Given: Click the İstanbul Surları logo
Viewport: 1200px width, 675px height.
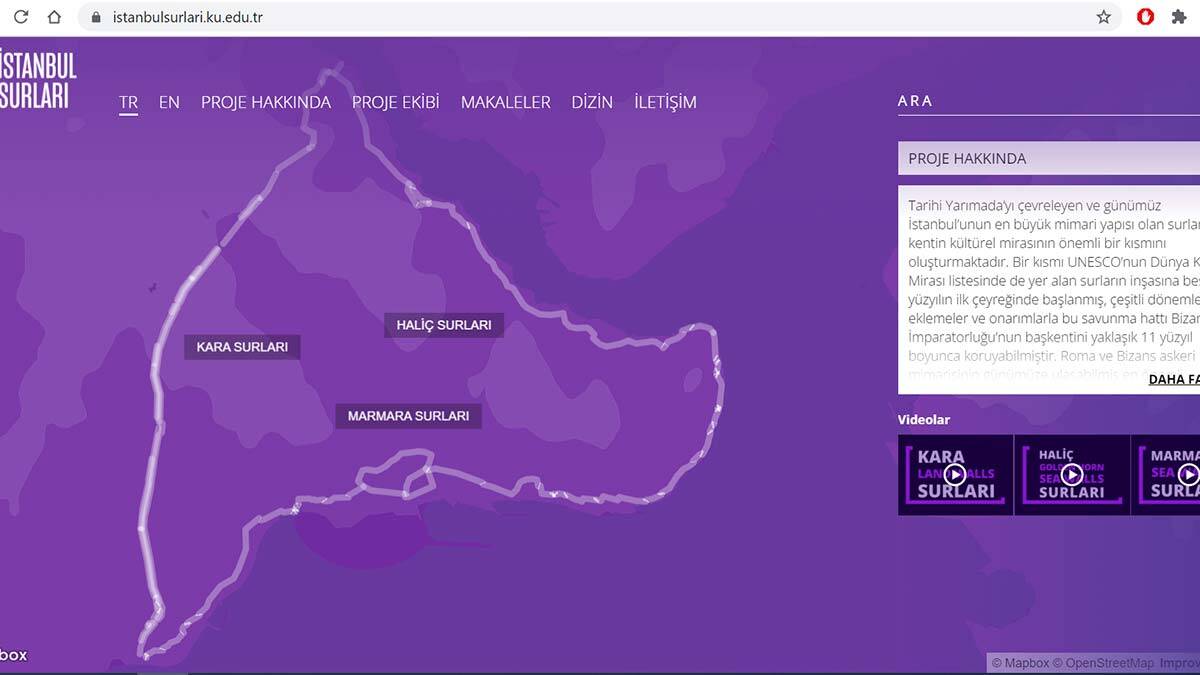Looking at the screenshot, I should 38,80.
